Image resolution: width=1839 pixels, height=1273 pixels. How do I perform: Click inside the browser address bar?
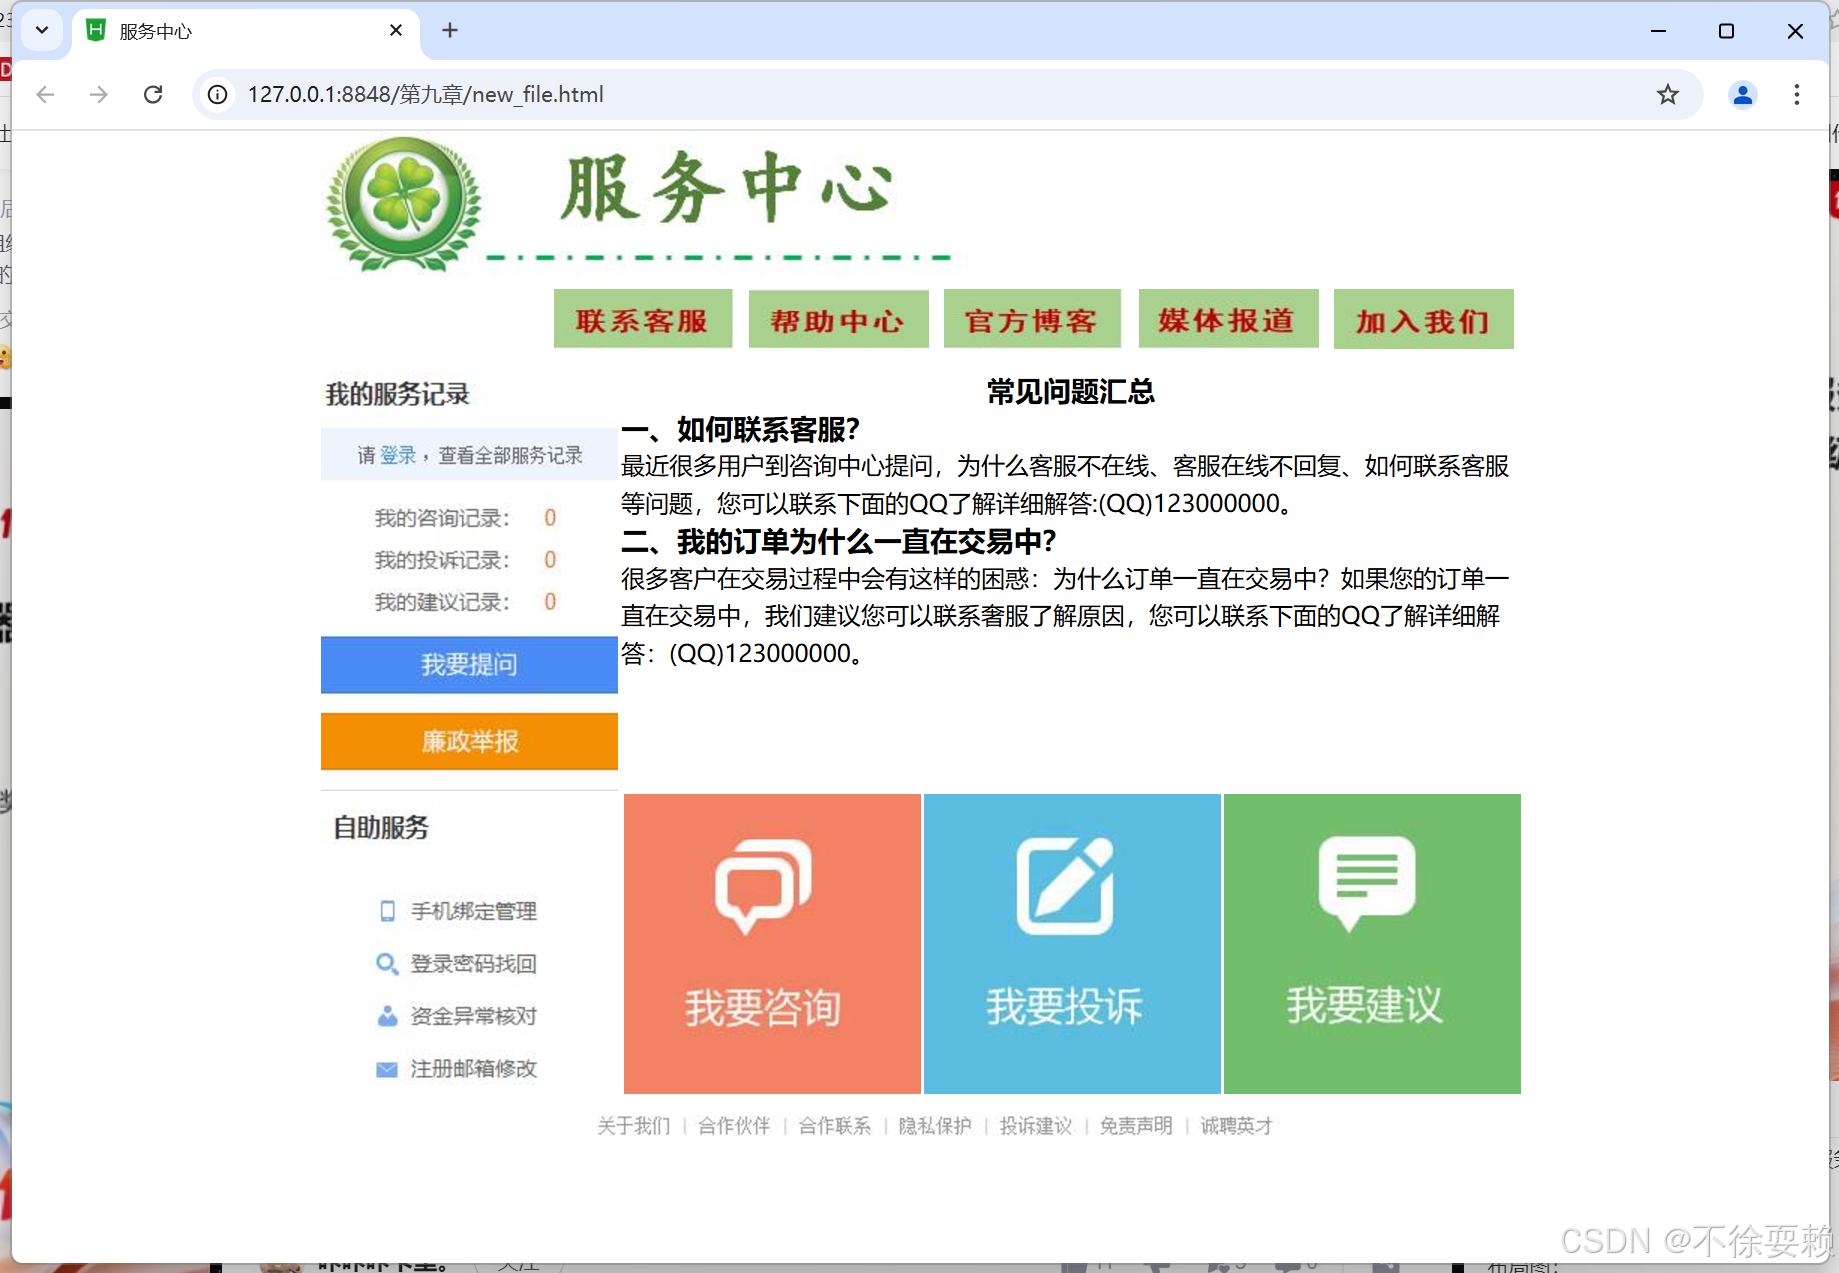(x=700, y=94)
